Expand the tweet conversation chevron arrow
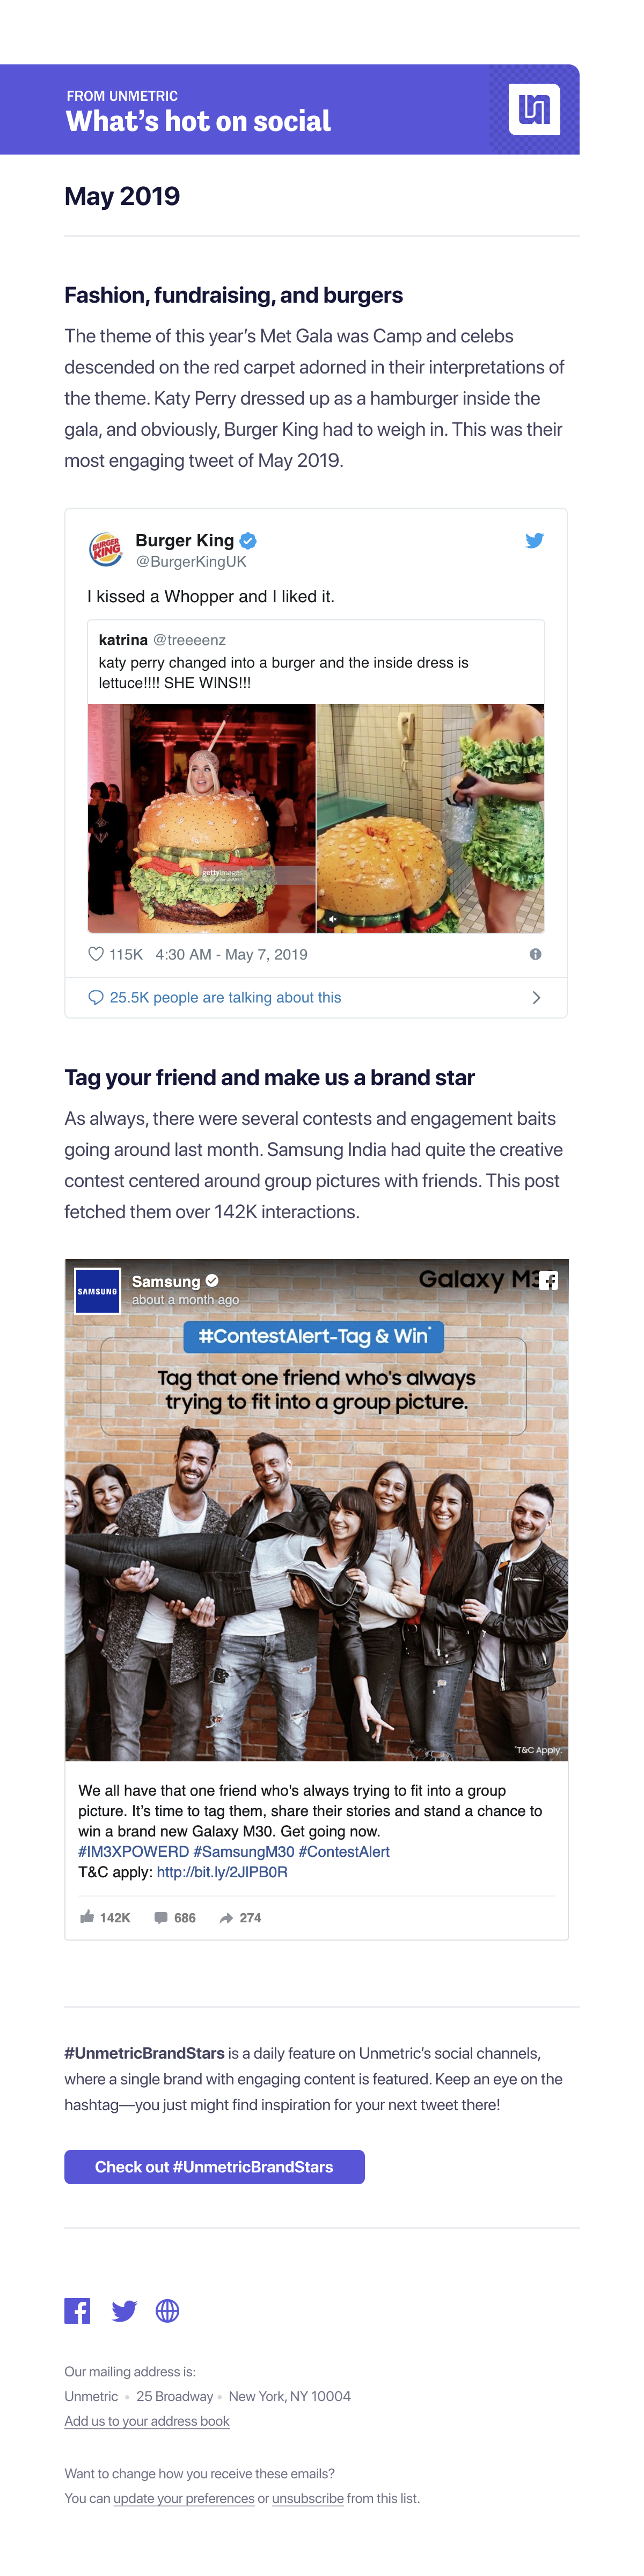The image size is (644, 2576). [x=537, y=998]
